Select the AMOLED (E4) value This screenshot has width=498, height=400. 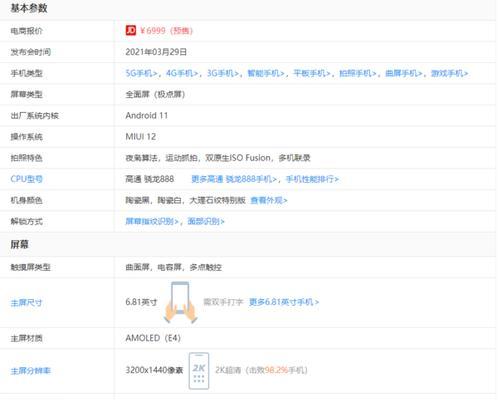(153, 338)
